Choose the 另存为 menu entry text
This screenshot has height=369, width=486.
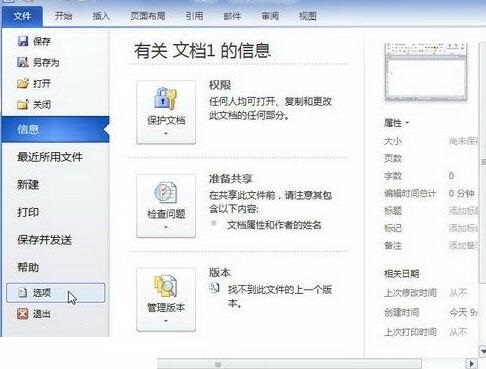(46, 62)
